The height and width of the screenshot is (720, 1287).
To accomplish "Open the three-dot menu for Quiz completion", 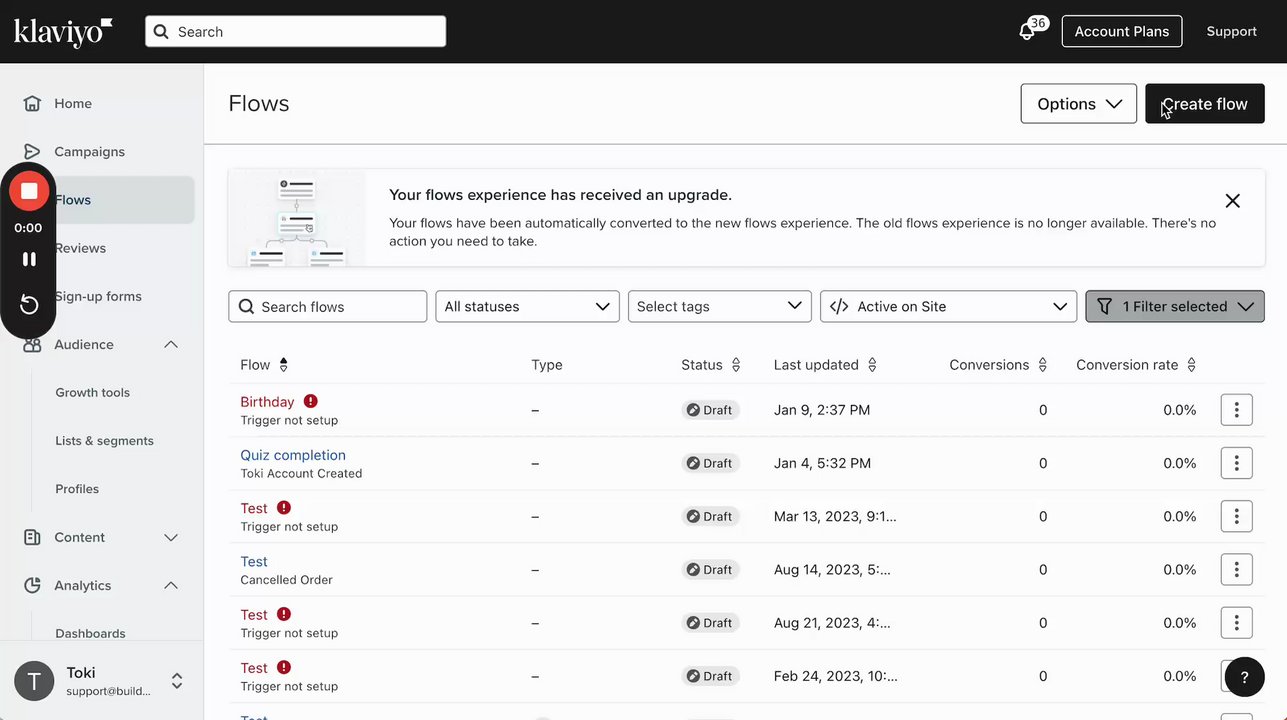I will [x=1236, y=463].
